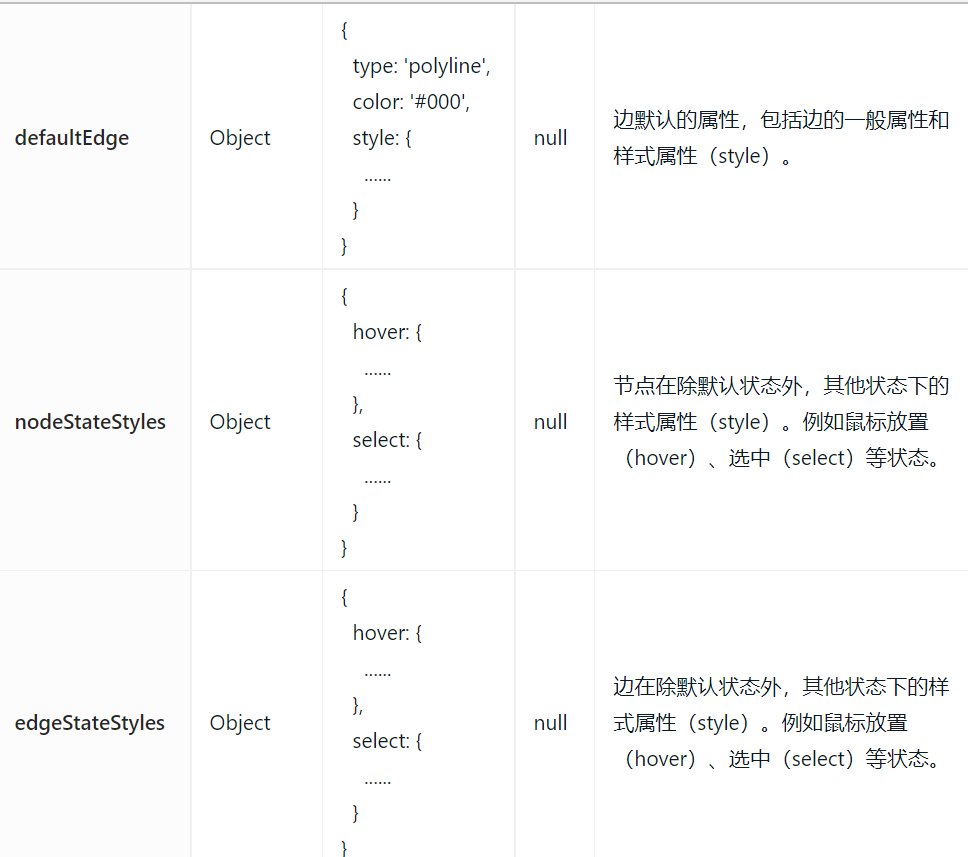Click the null default value of defaultEdge
The width and height of the screenshot is (968, 857).
coord(550,137)
